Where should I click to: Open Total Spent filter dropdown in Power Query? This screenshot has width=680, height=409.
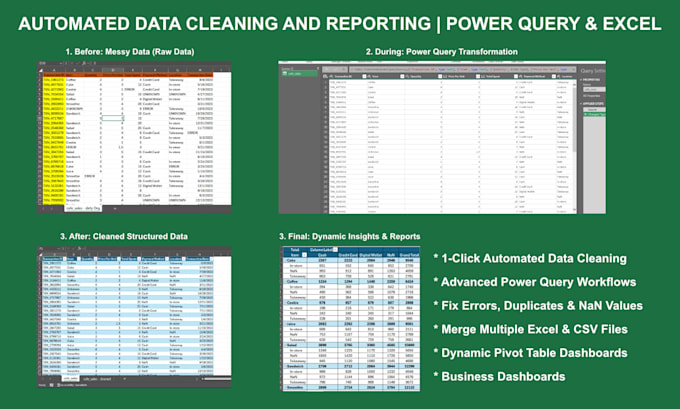coord(516,76)
